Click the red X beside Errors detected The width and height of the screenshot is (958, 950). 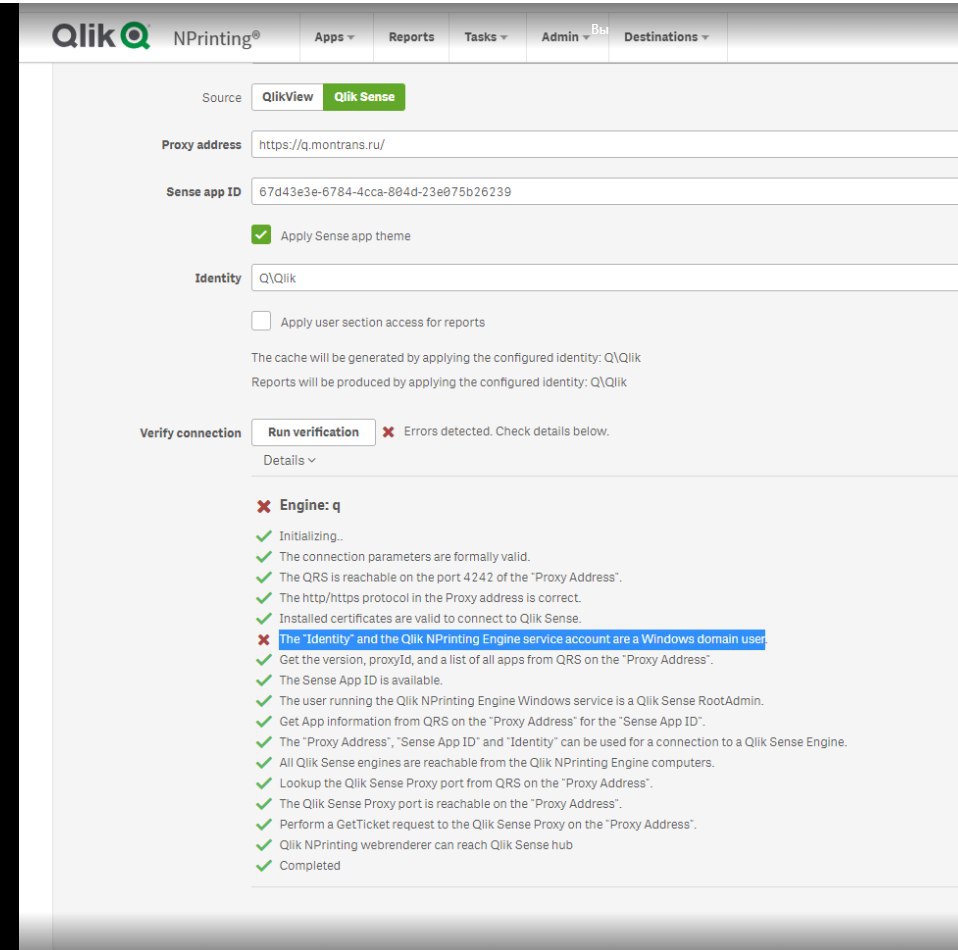point(388,432)
